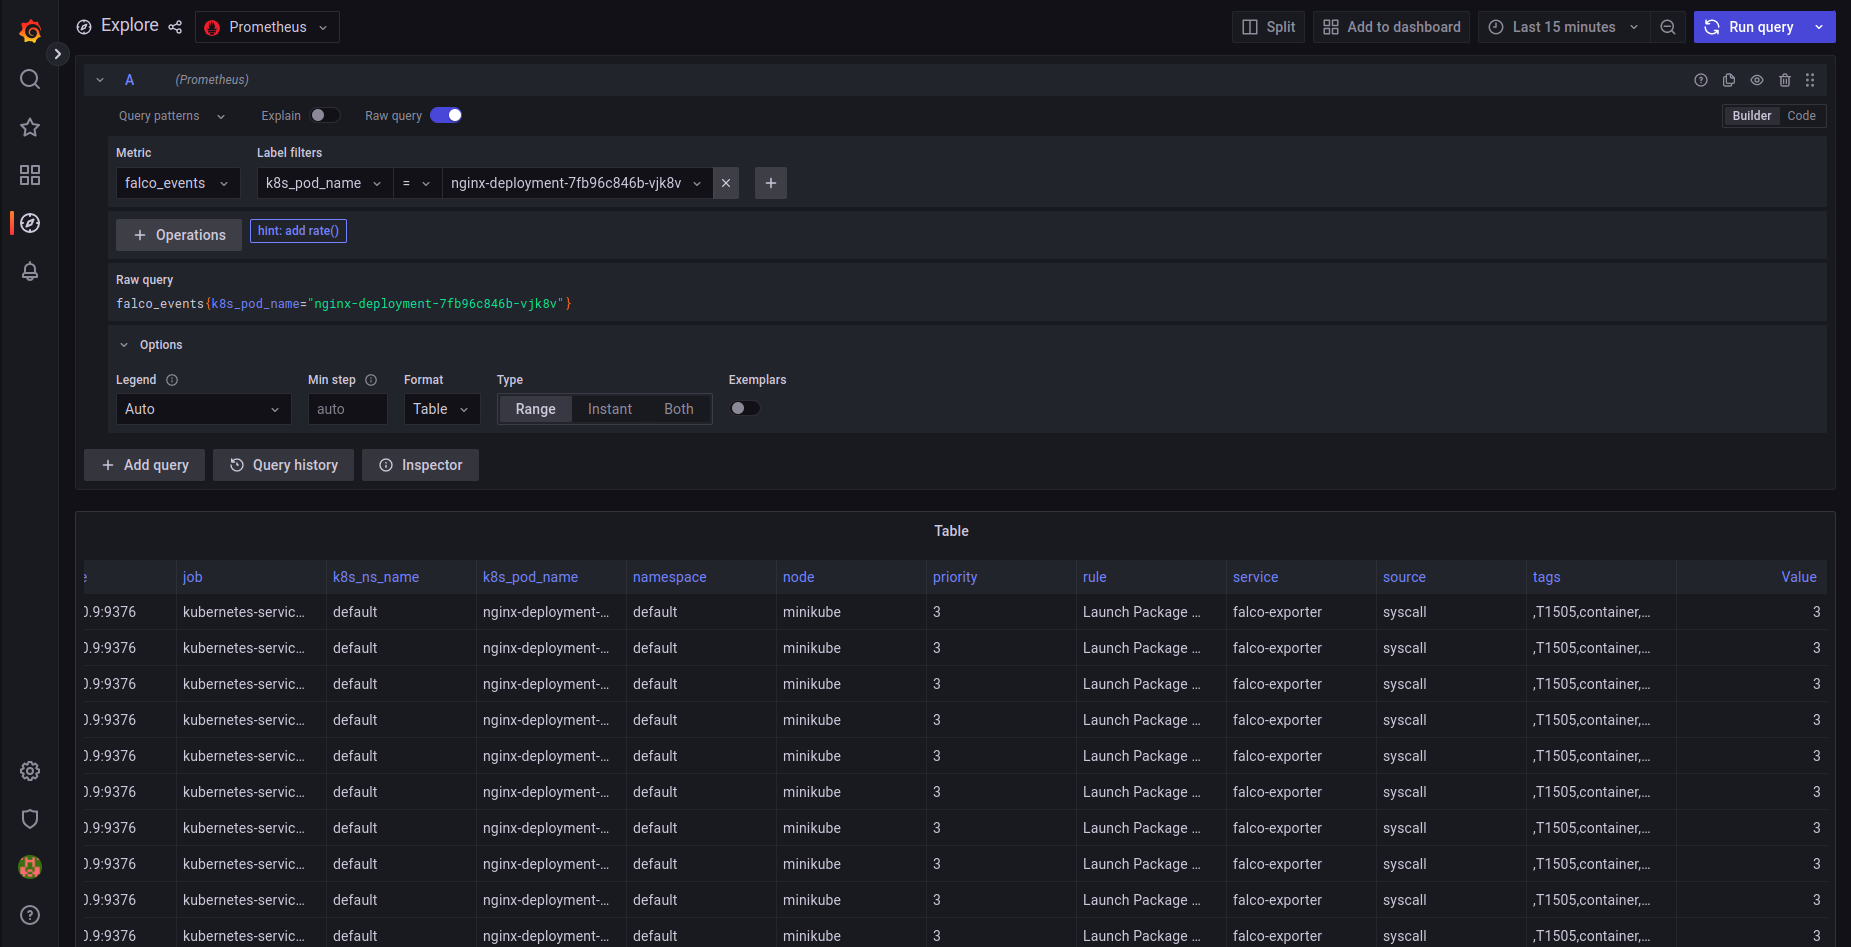Open Grafana home logo
The height and width of the screenshot is (947, 1851).
coord(30,31)
